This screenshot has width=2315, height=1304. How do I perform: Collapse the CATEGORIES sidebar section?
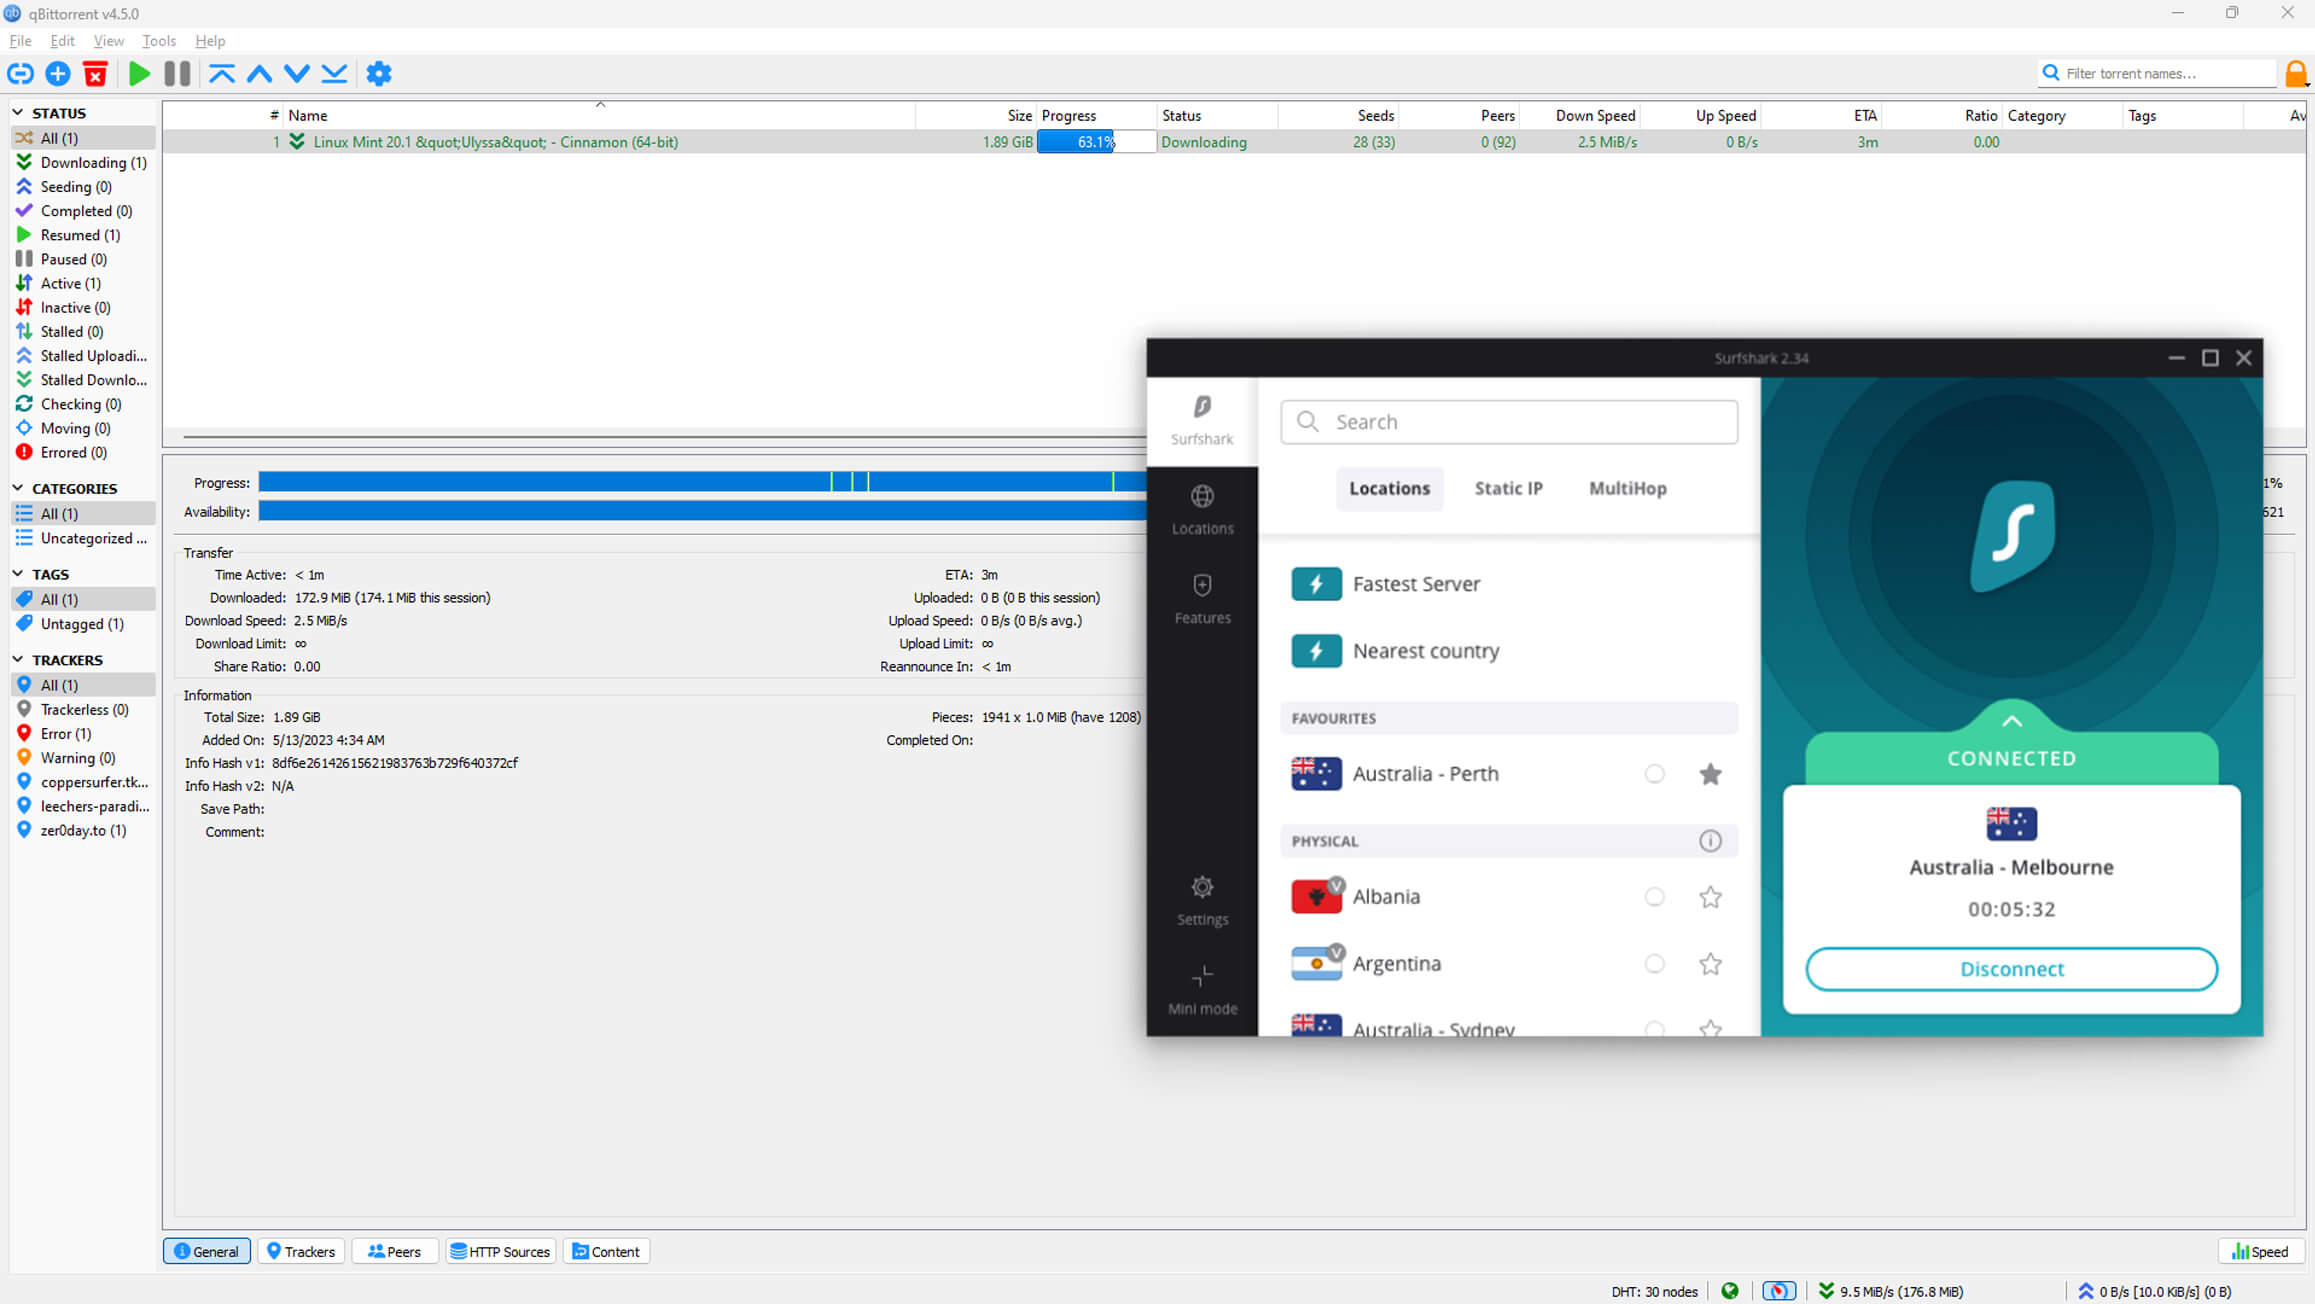pyautogui.click(x=18, y=488)
